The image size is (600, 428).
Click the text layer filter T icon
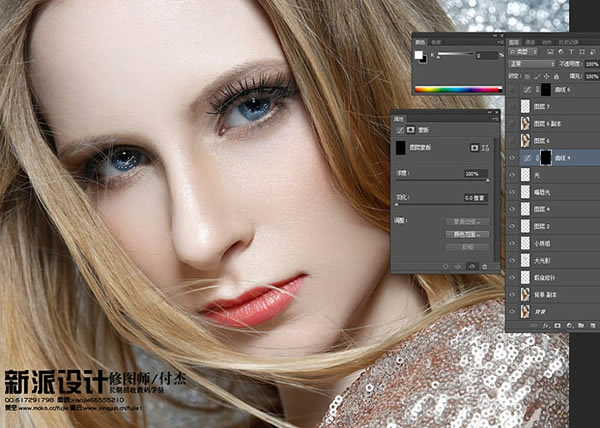[571, 52]
